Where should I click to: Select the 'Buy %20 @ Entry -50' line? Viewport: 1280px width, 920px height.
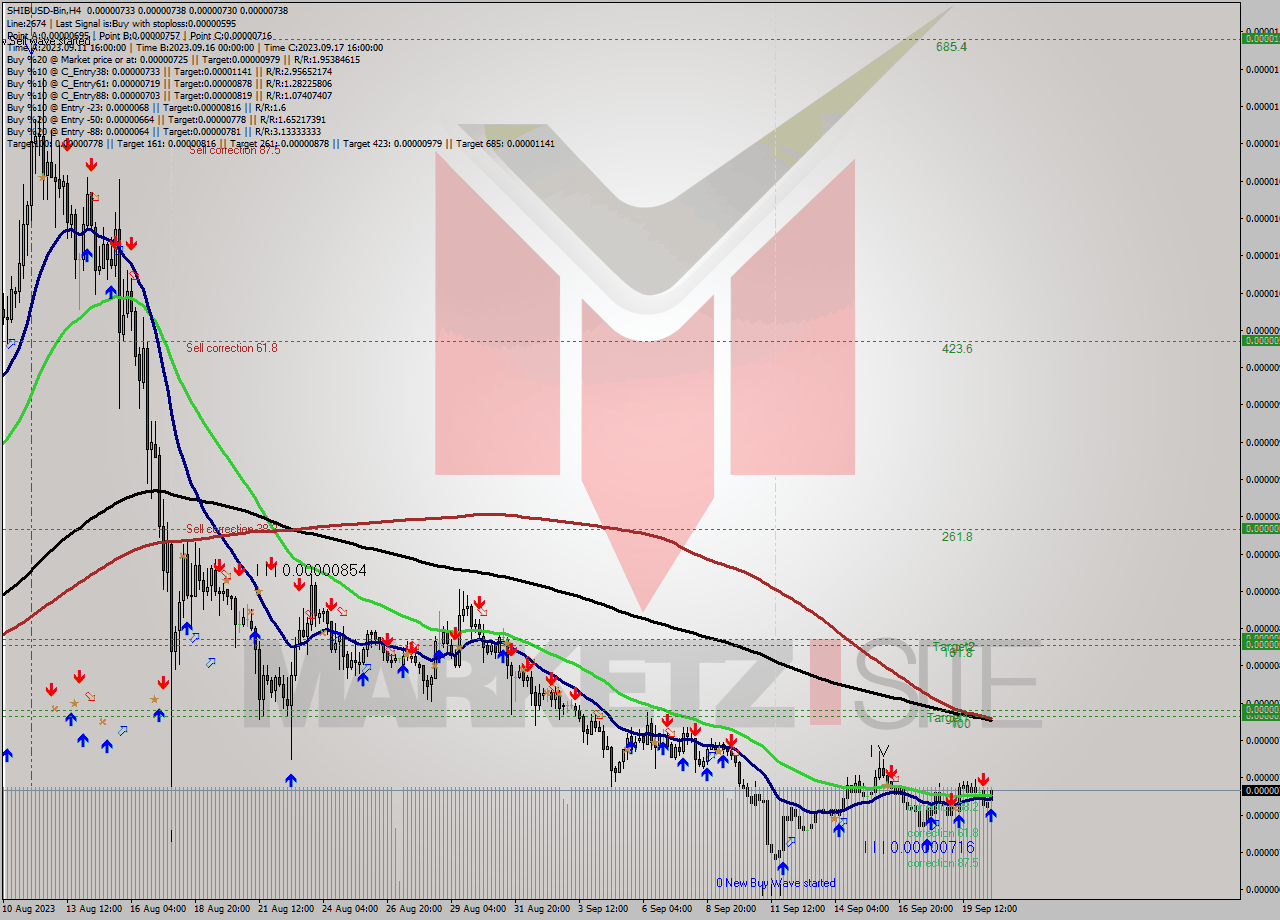click(x=164, y=119)
